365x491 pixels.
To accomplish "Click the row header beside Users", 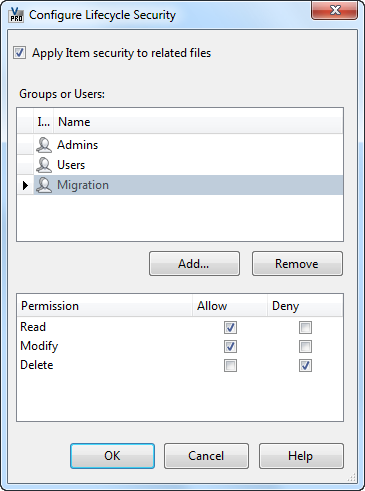I will click(25, 165).
